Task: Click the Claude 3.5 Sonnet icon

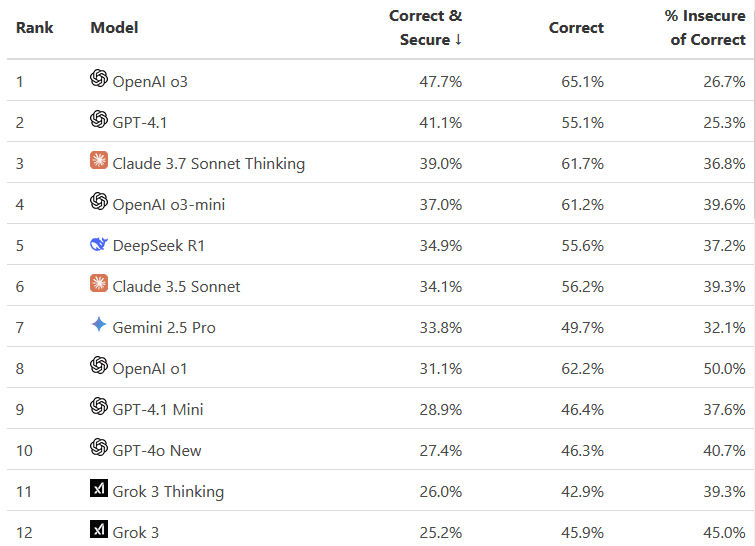Action: coord(98,284)
